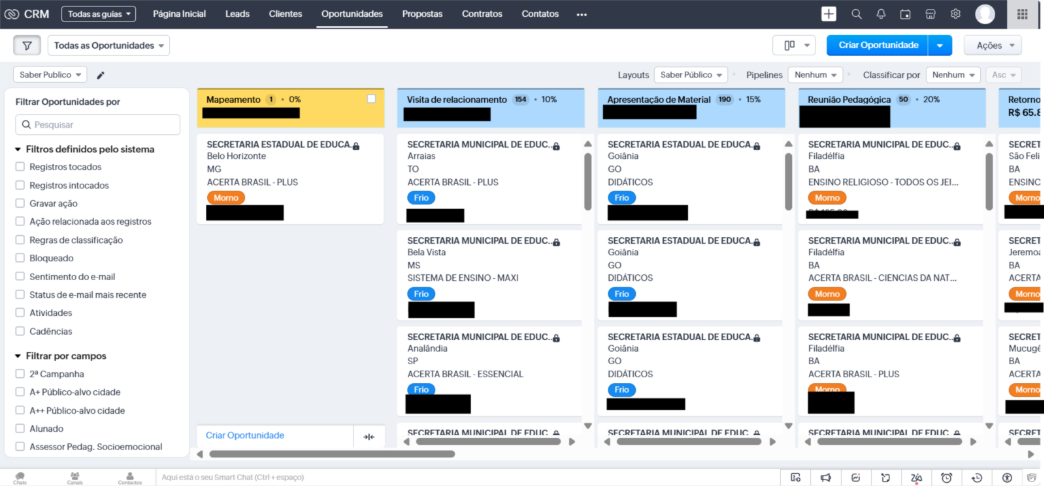Enable the Bloqueado filter checkbox
The image size is (1044, 486).
[x=20, y=258]
